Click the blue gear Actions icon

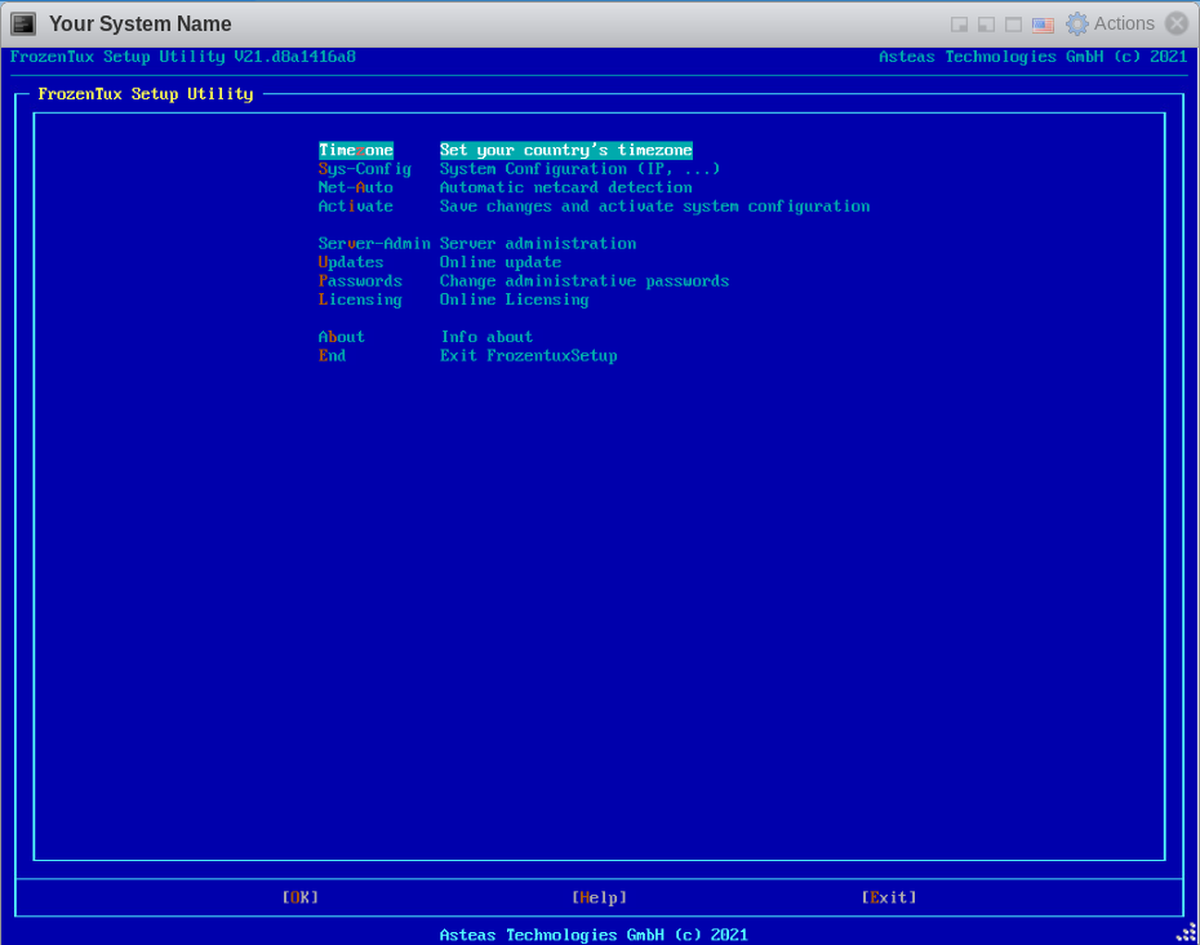1077,24
